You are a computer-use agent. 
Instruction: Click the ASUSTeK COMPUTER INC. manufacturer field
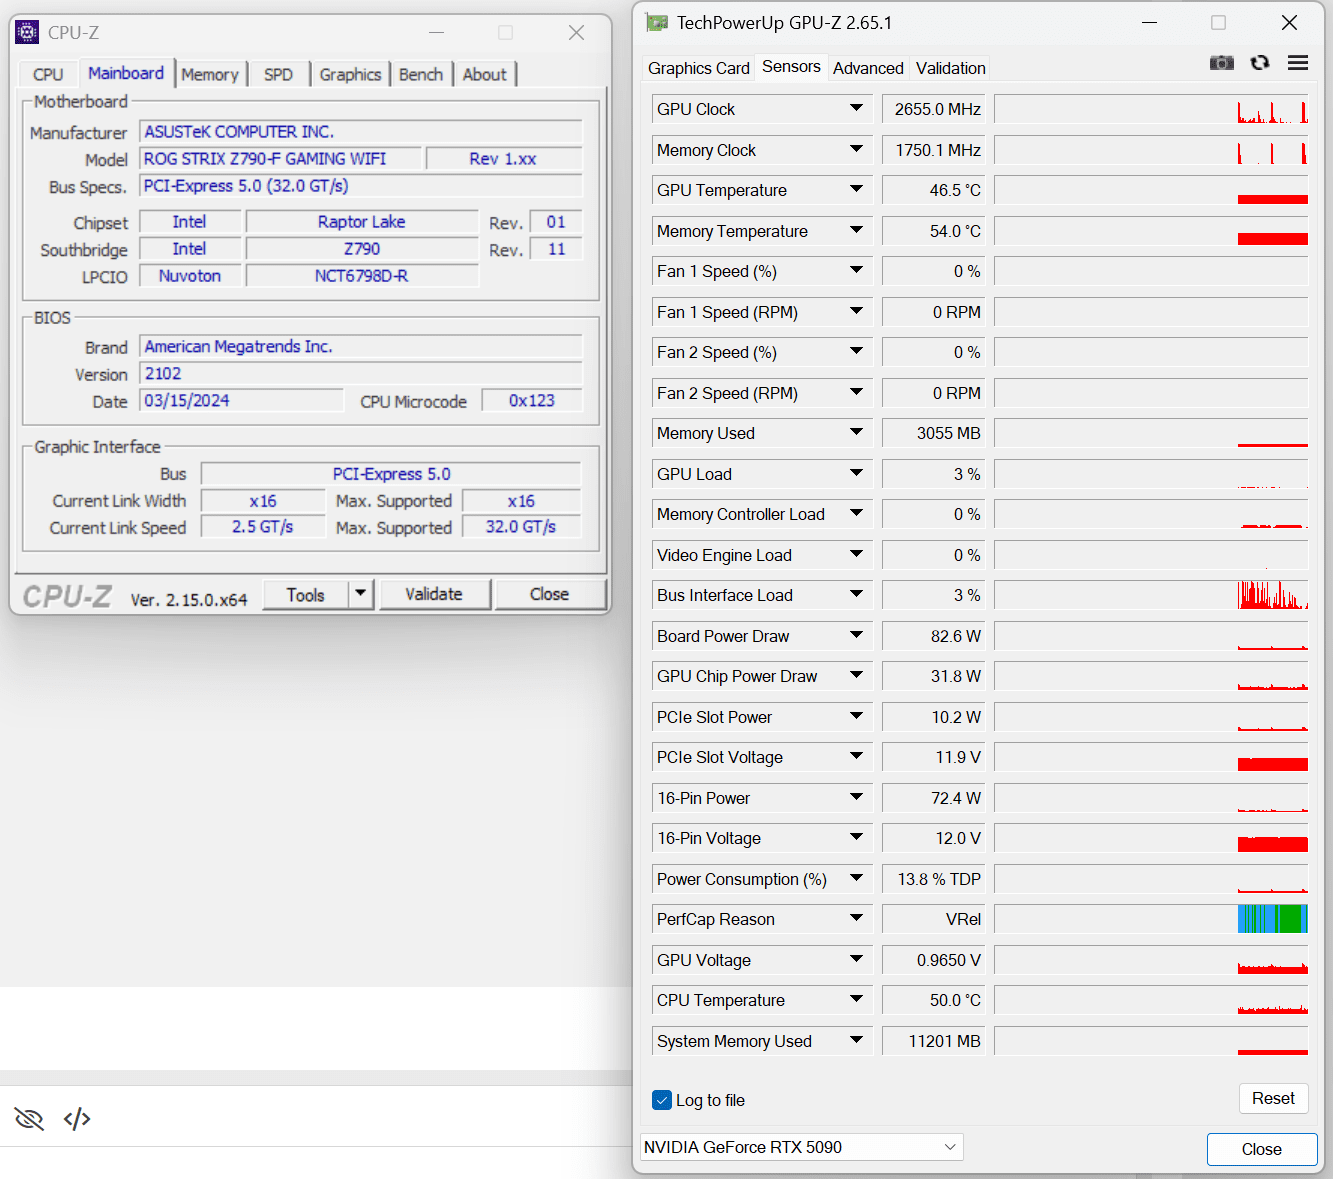[x=361, y=131]
